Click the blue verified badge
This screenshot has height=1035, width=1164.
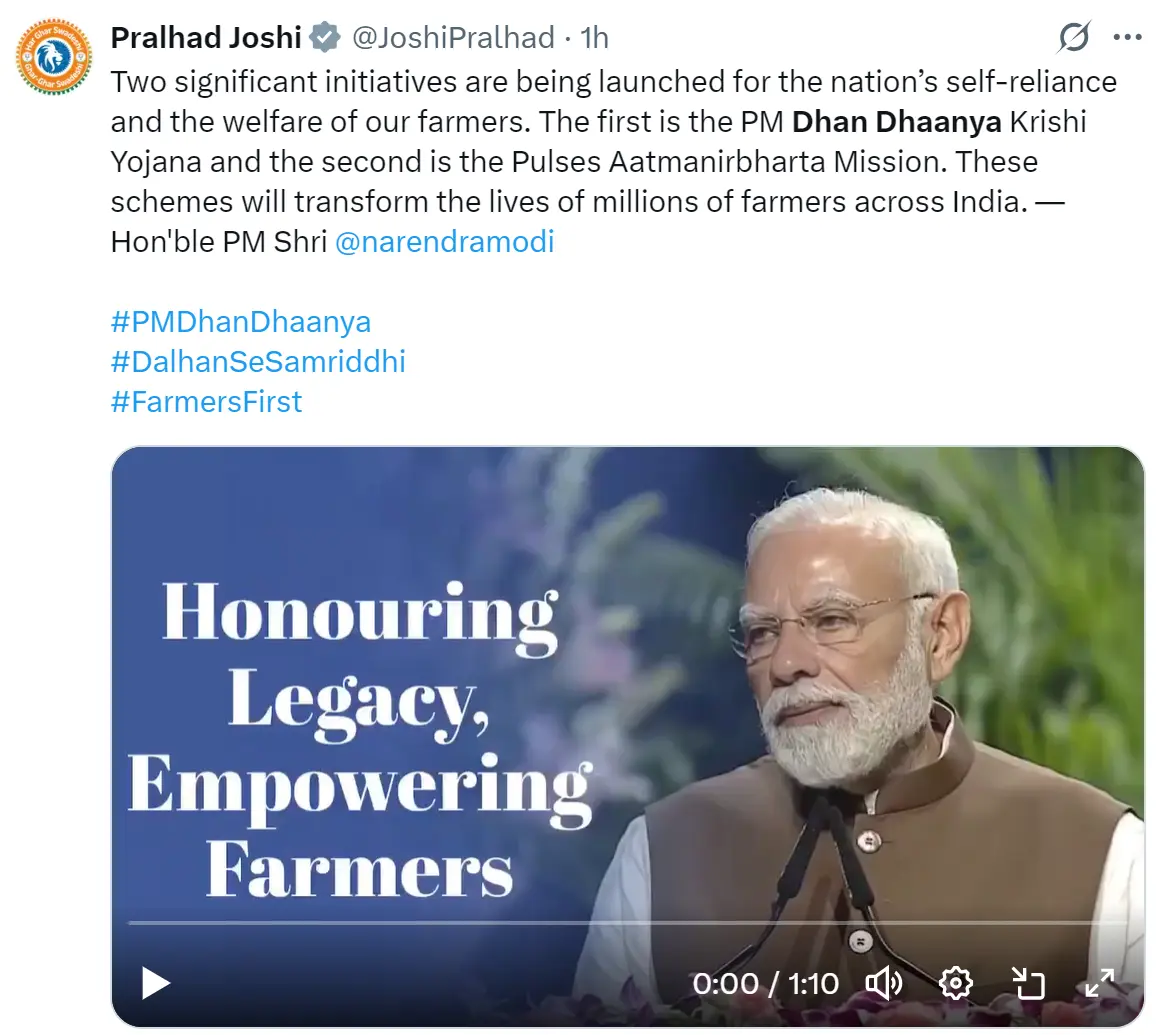323,38
